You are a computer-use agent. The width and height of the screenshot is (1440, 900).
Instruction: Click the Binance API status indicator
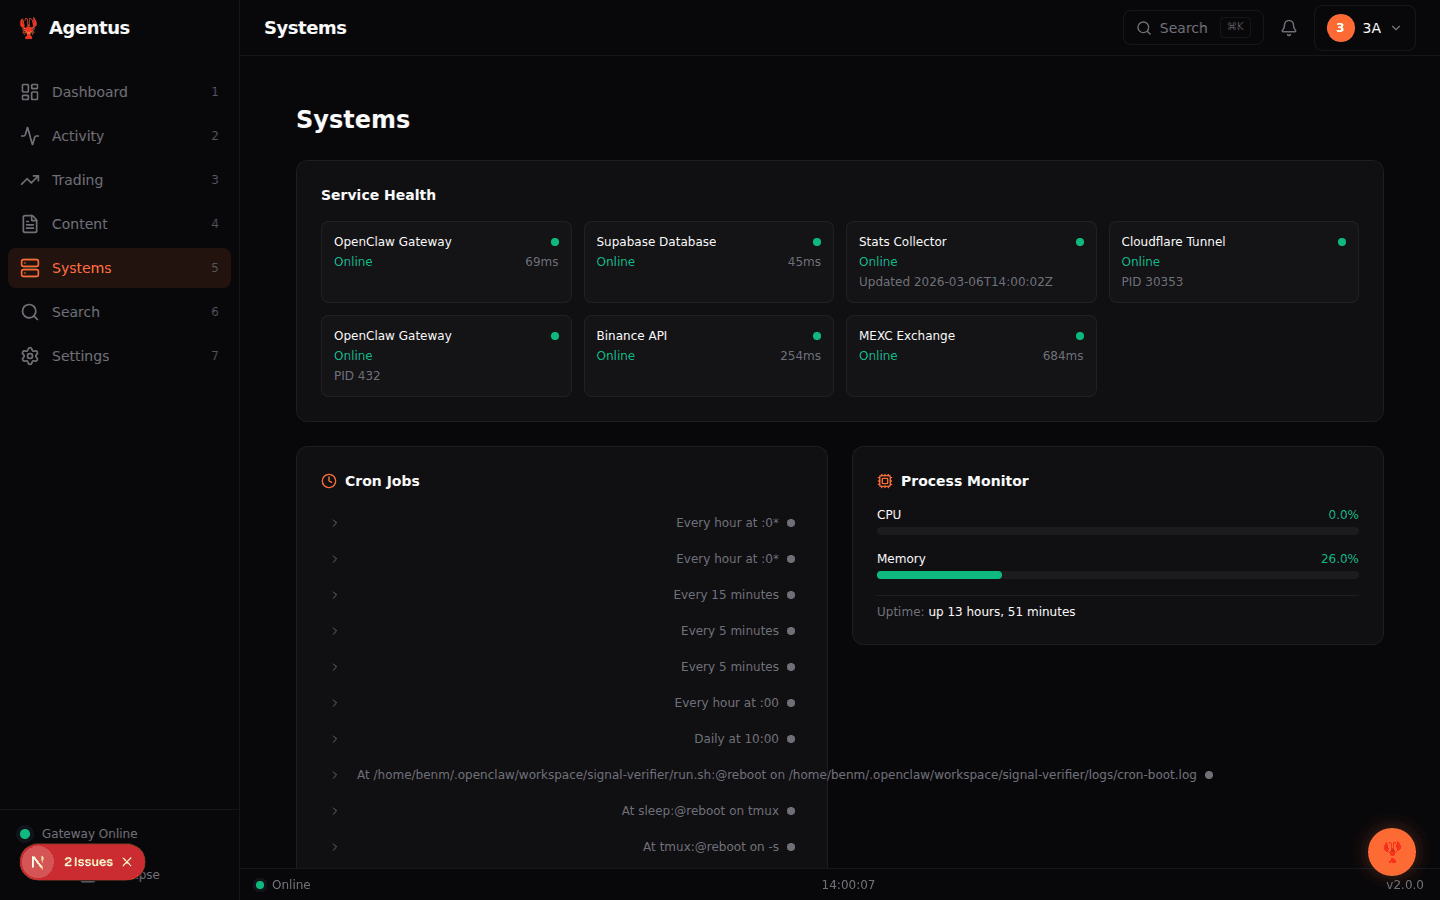pyautogui.click(x=817, y=335)
